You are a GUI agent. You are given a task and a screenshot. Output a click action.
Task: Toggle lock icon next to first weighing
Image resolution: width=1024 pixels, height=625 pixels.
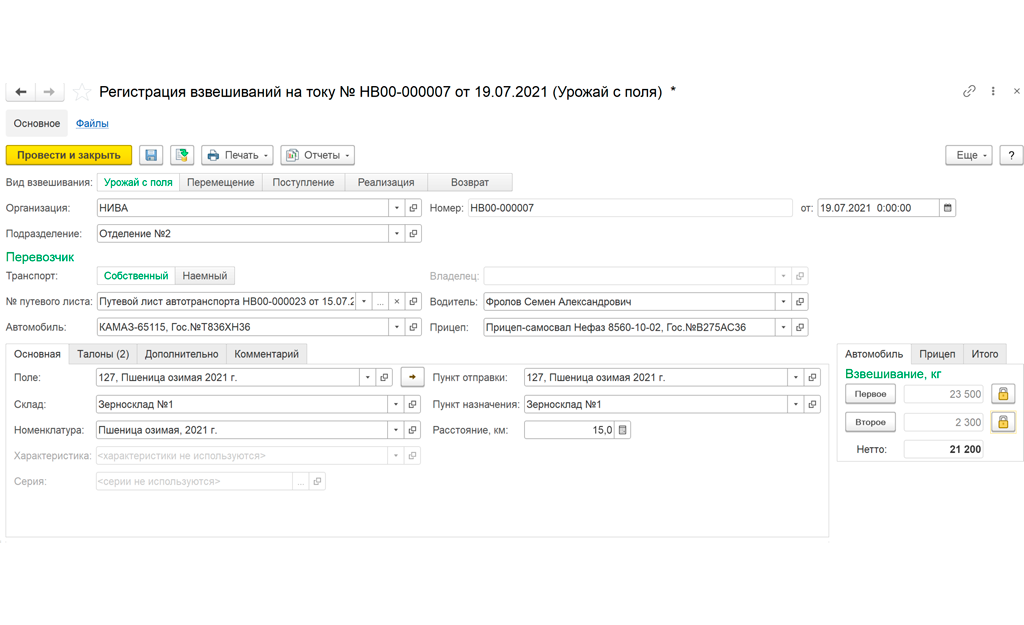click(x=1003, y=394)
